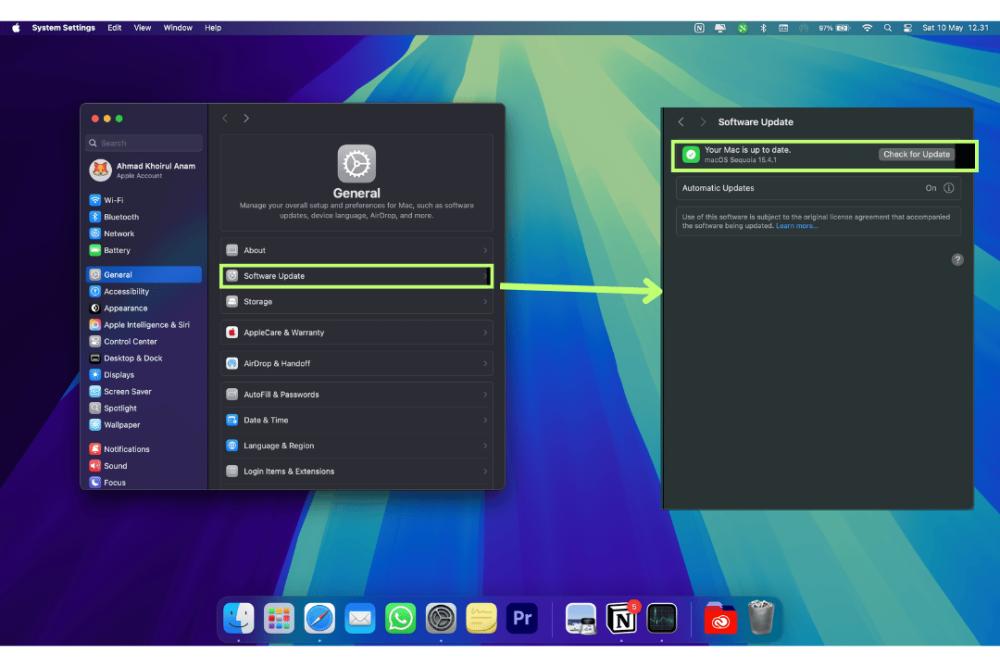Open the Help menu
The image size is (1000, 667).
coord(213,28)
